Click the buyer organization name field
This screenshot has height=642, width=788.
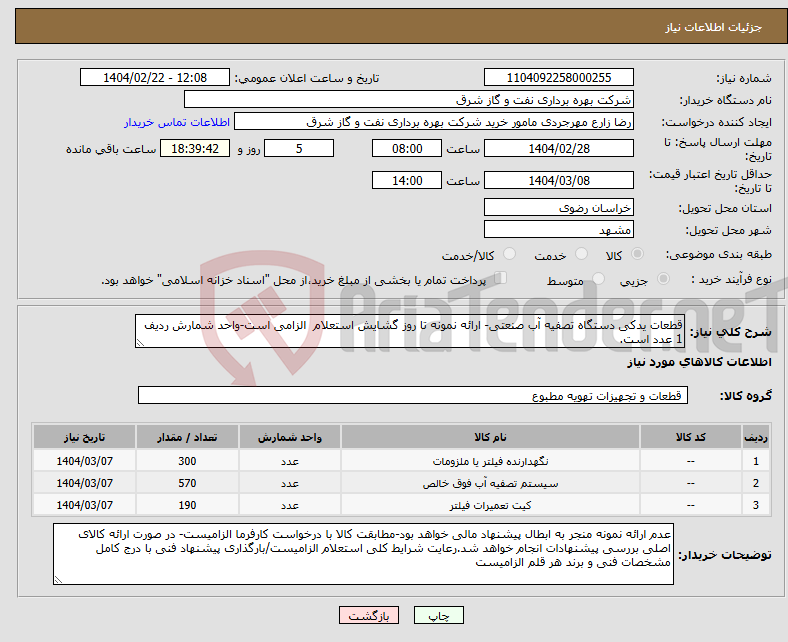pos(409,100)
